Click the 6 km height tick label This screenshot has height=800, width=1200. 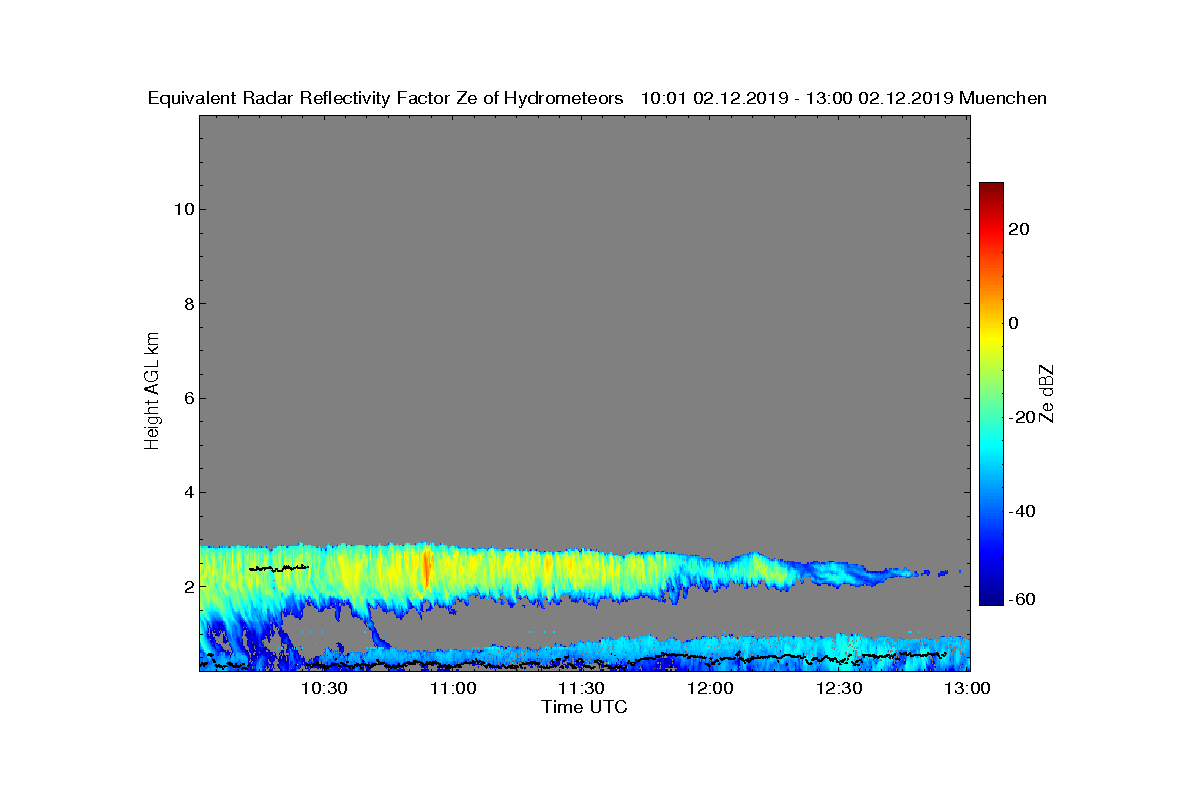[x=186, y=398]
